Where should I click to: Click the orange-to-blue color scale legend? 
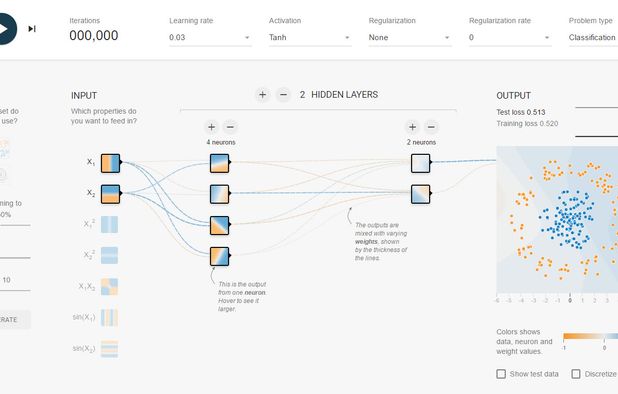click(590, 336)
